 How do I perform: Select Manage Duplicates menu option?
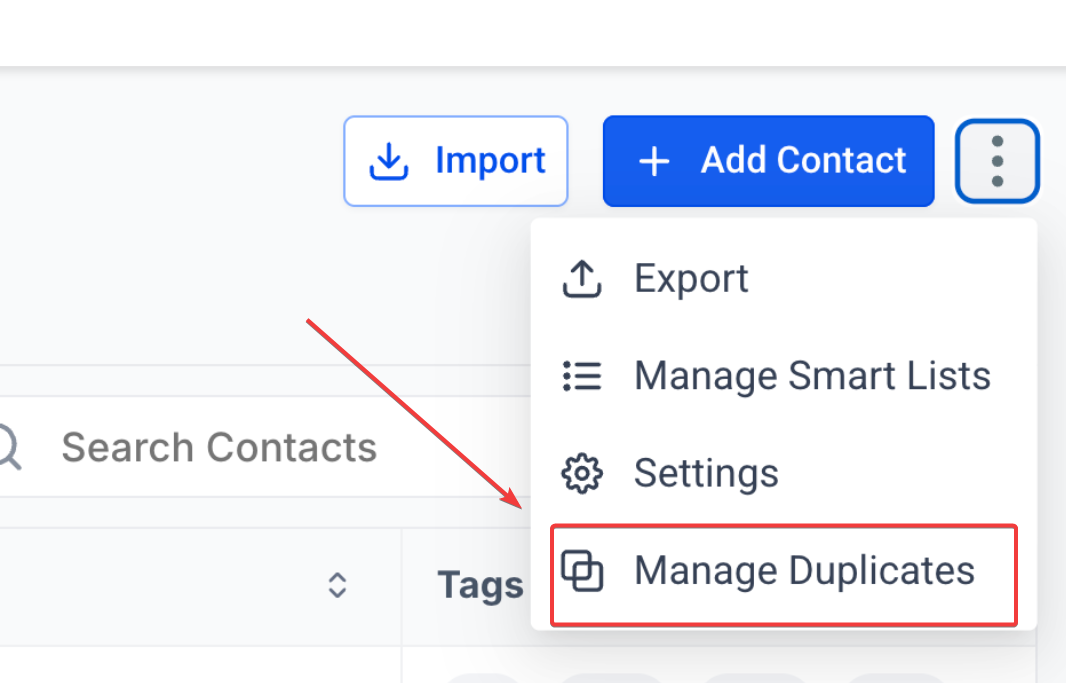804,571
